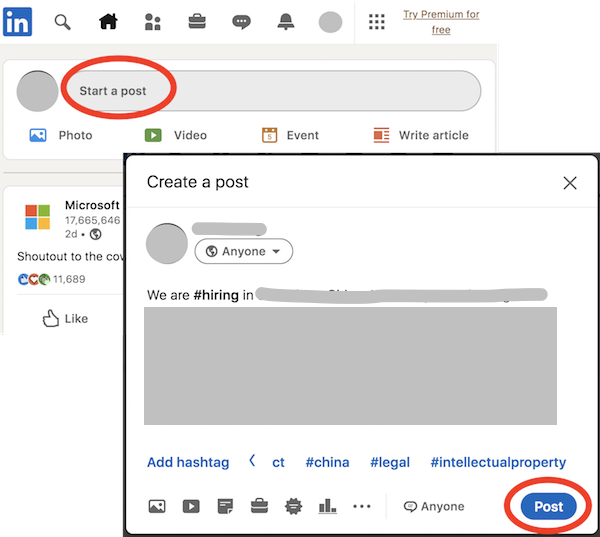Click the Add video icon in dialog
The width and height of the screenshot is (600, 537).
(191, 506)
